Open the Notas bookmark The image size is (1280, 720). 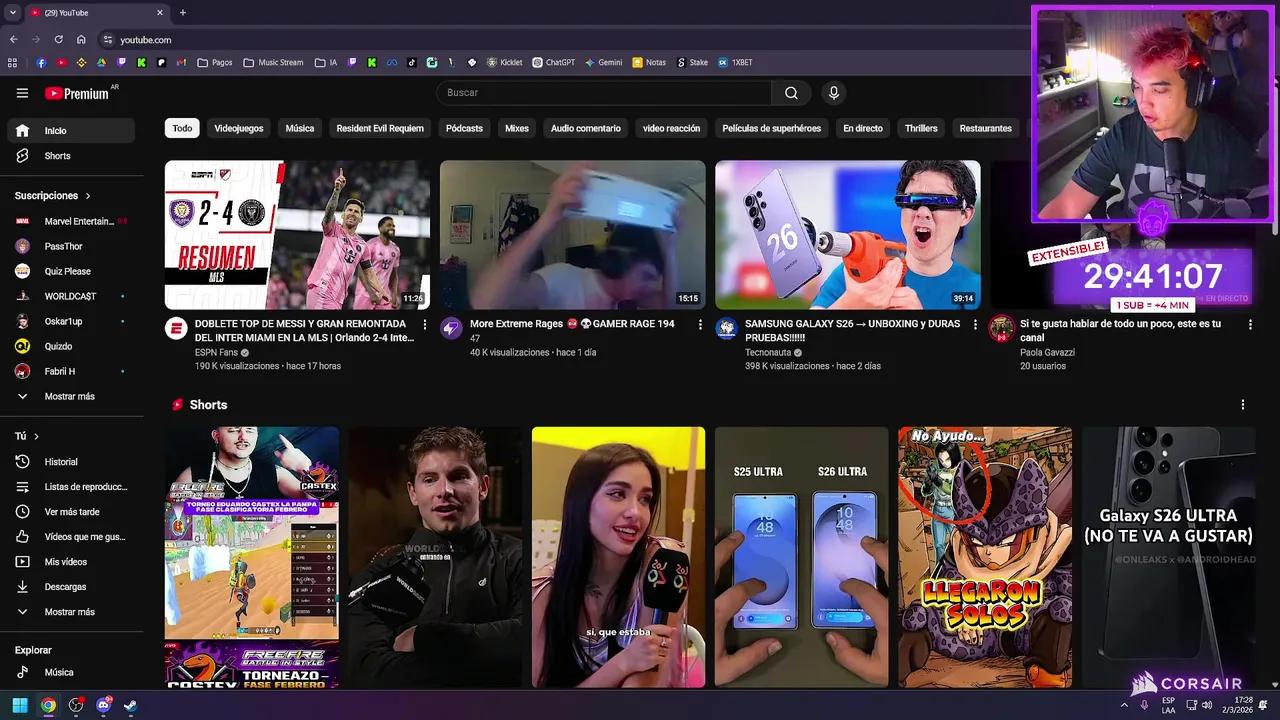[649, 62]
